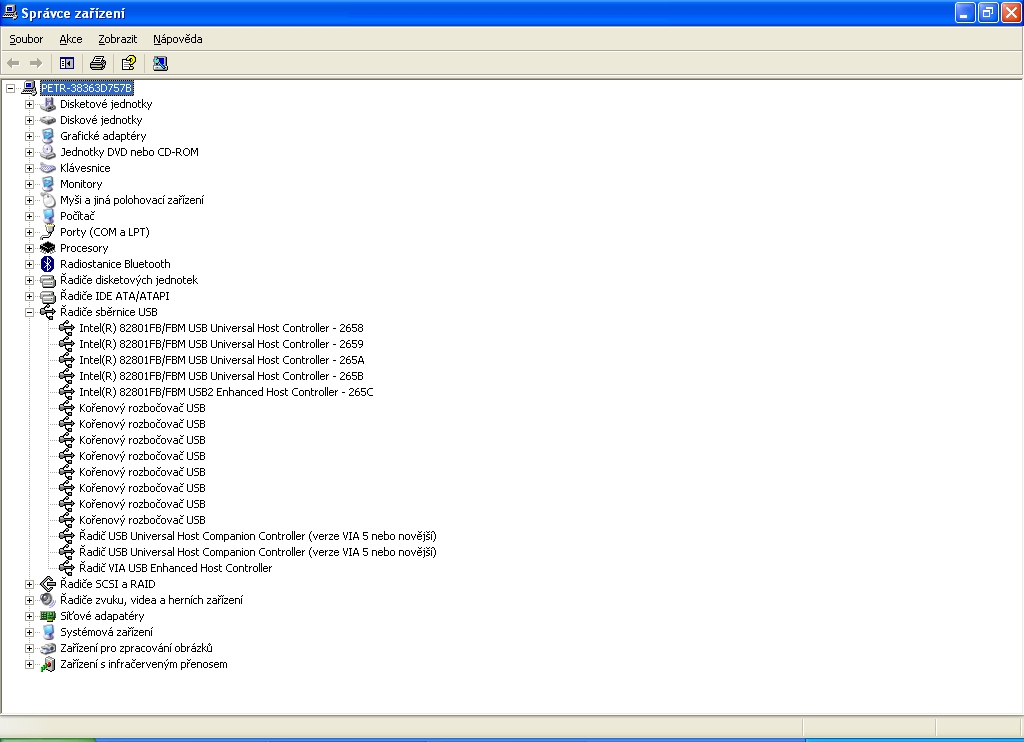Open the Properties help toolbar icon
This screenshot has width=1024, height=742.
point(129,63)
